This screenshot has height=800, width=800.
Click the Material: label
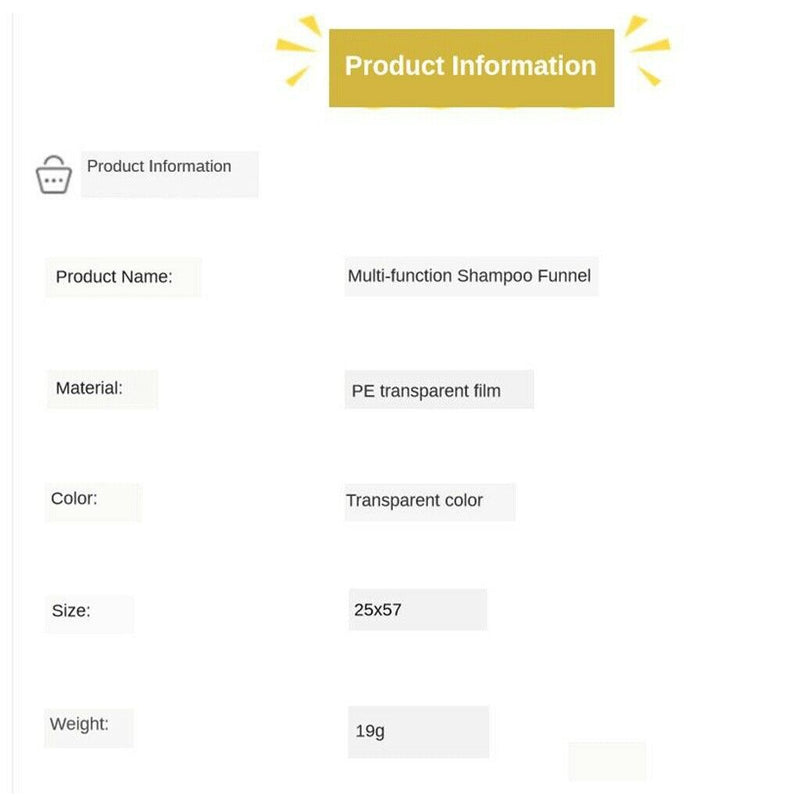coord(89,388)
